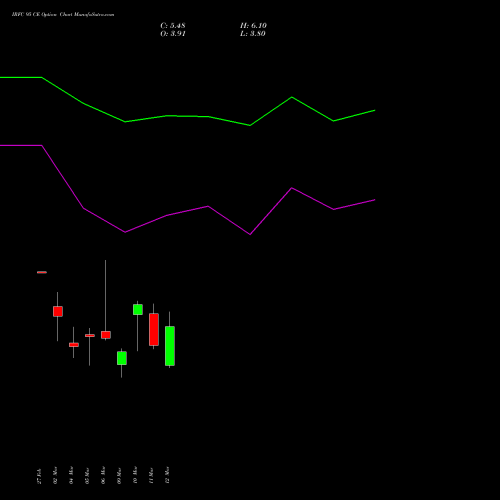The height and width of the screenshot is (500, 500).
Task: Click the purple line's lowest trough on the right
Action: pyautogui.click(x=250, y=234)
